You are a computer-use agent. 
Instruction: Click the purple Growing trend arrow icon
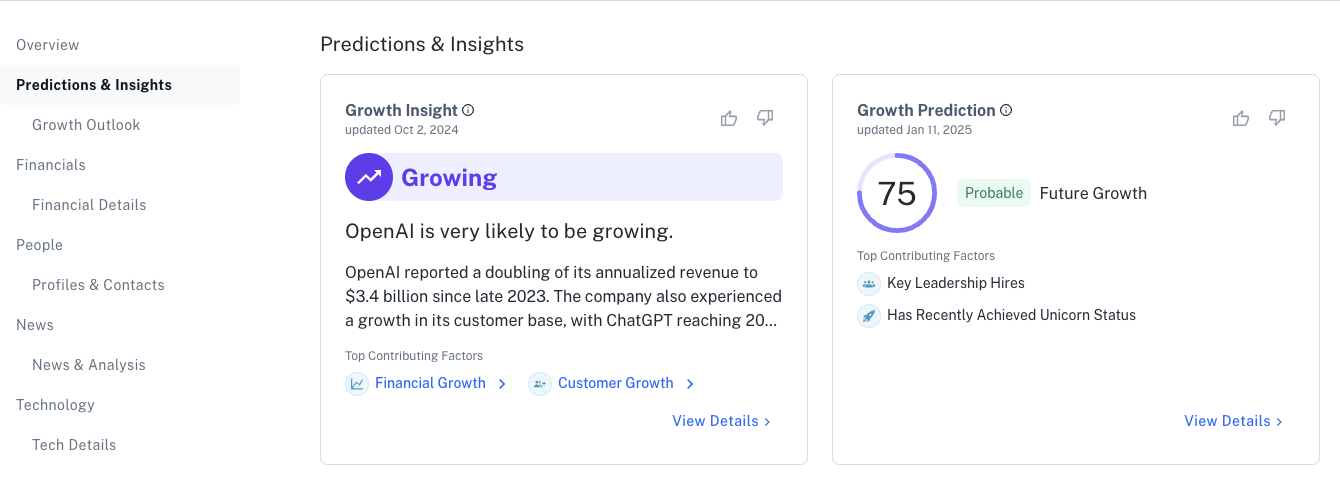click(369, 177)
